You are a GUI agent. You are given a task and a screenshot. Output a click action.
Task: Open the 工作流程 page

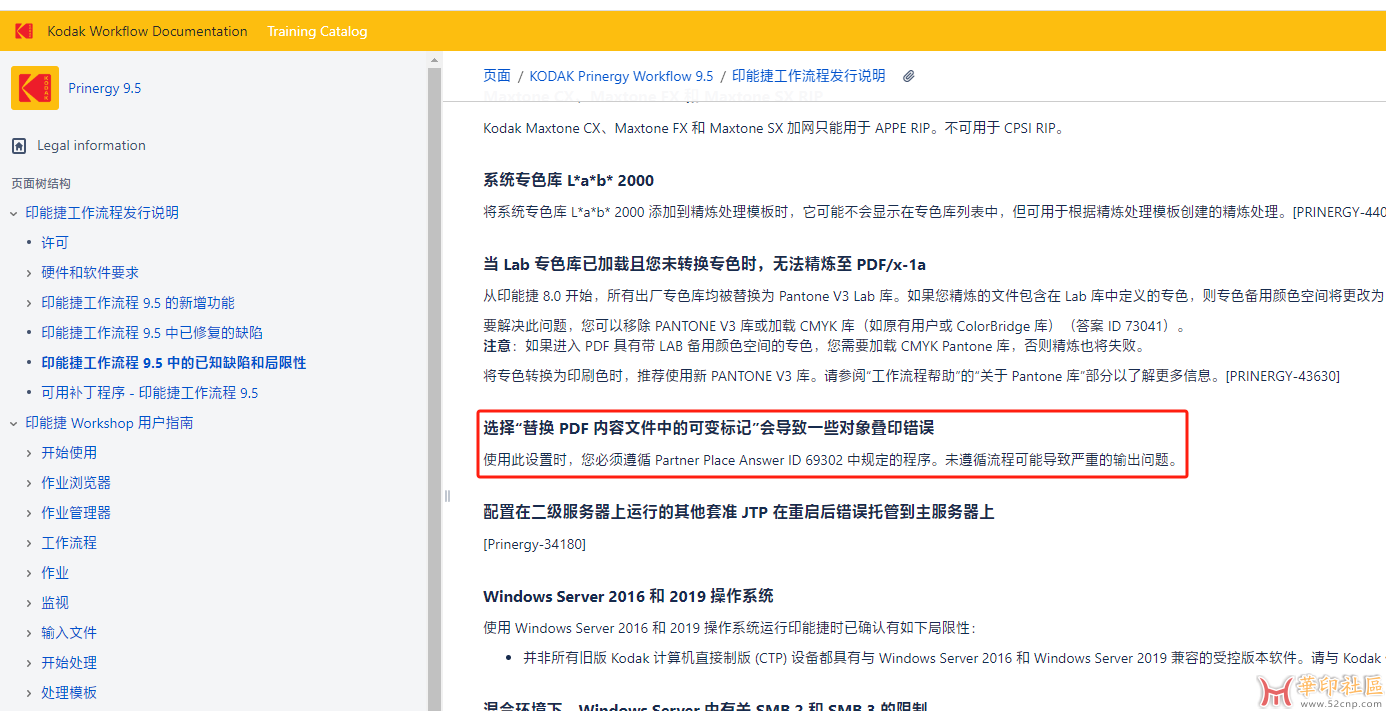tap(69, 543)
